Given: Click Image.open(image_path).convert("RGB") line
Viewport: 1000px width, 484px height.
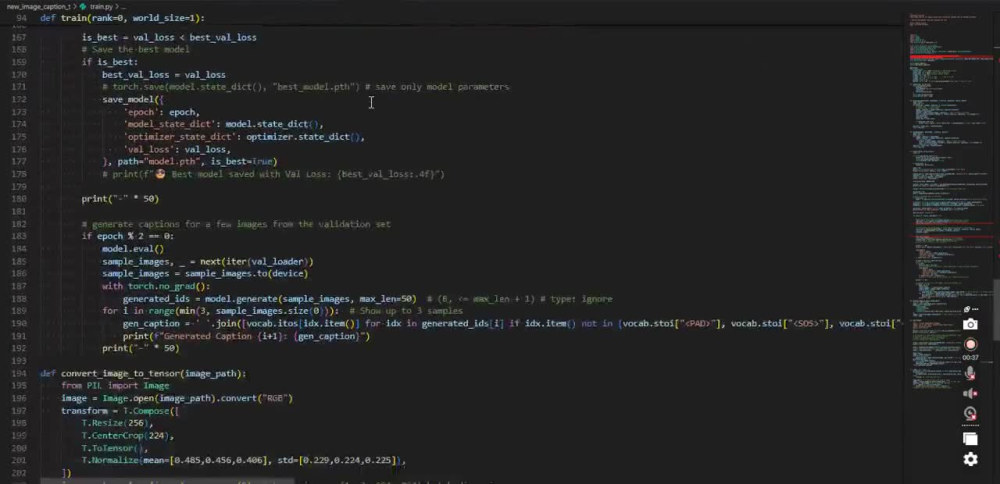Looking at the screenshot, I should (177, 398).
